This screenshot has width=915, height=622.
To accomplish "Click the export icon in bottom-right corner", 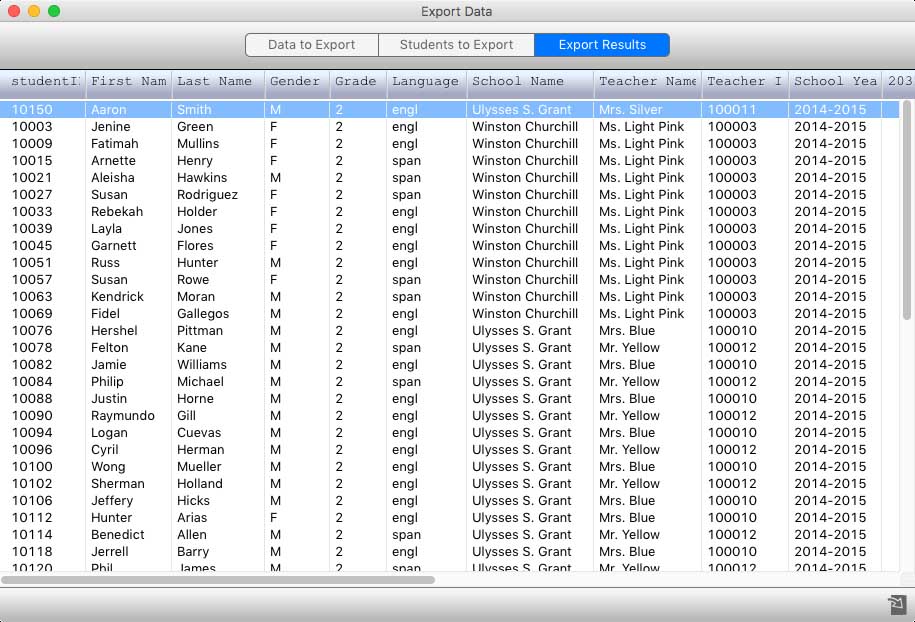I will (x=897, y=604).
